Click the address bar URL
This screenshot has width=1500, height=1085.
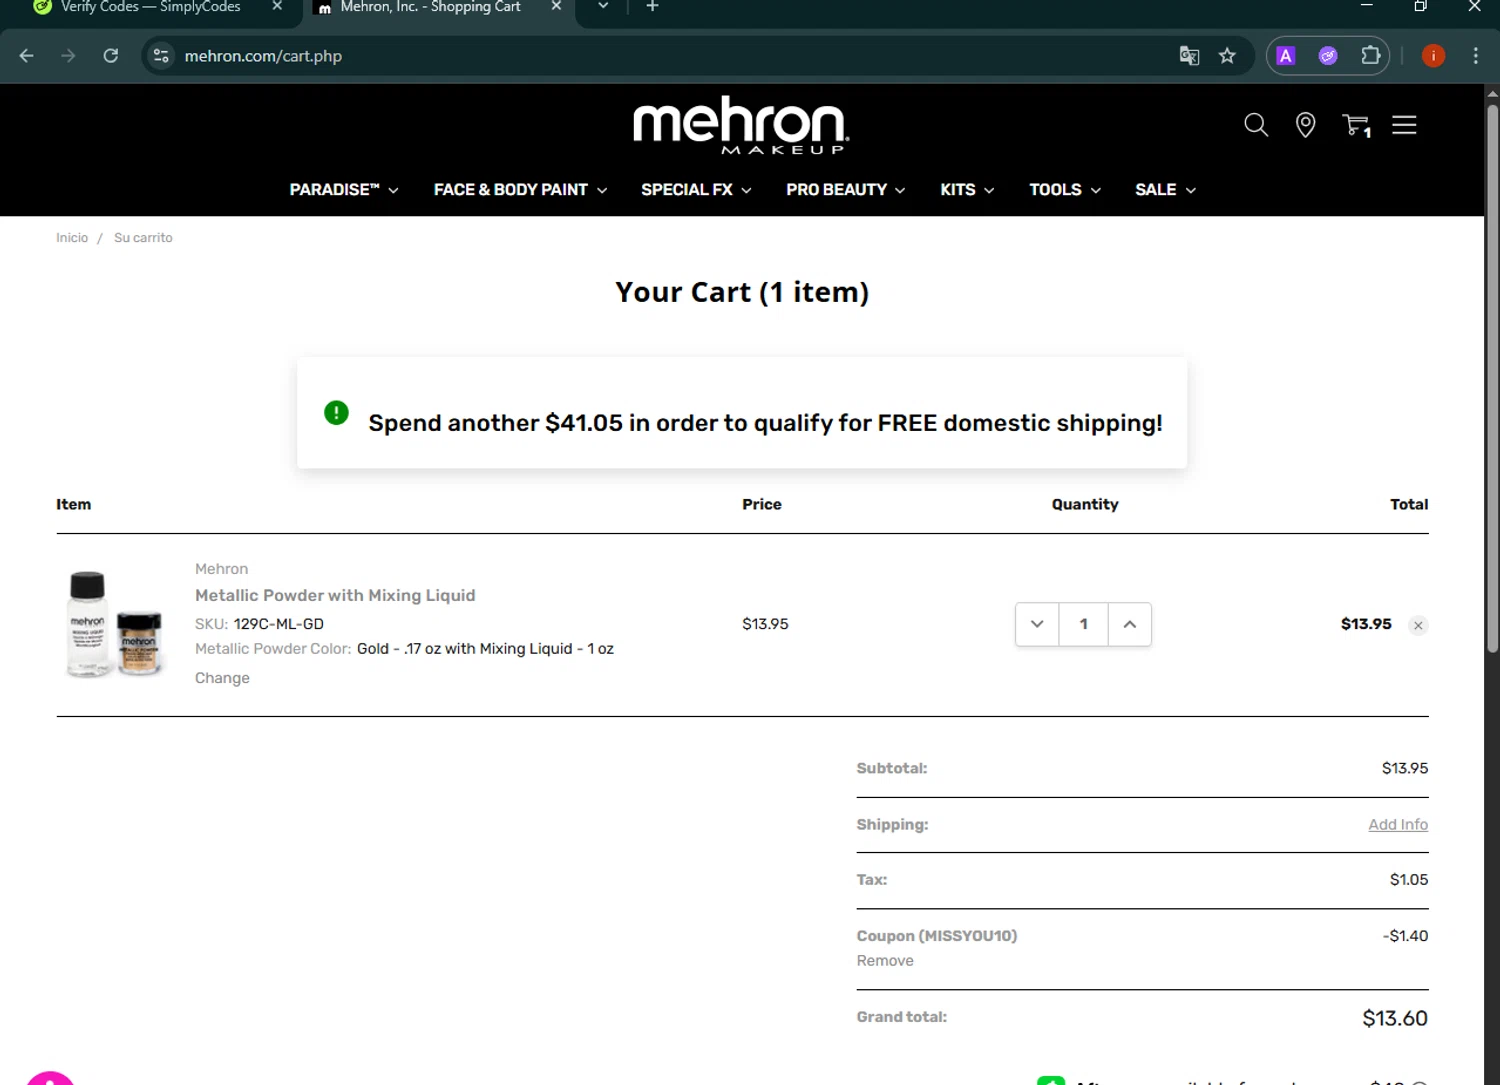263,56
